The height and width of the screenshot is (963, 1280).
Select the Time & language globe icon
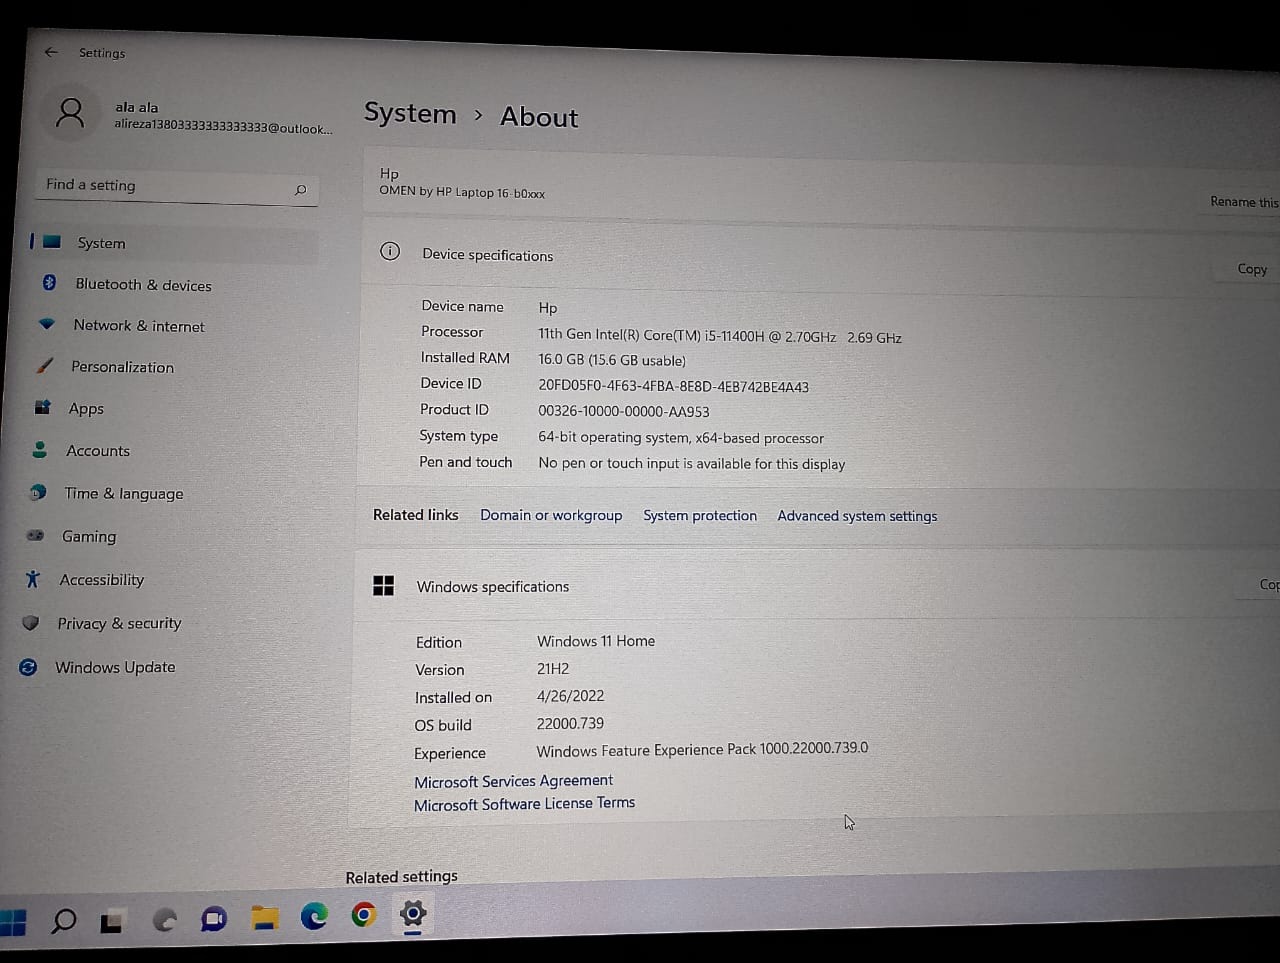(38, 492)
